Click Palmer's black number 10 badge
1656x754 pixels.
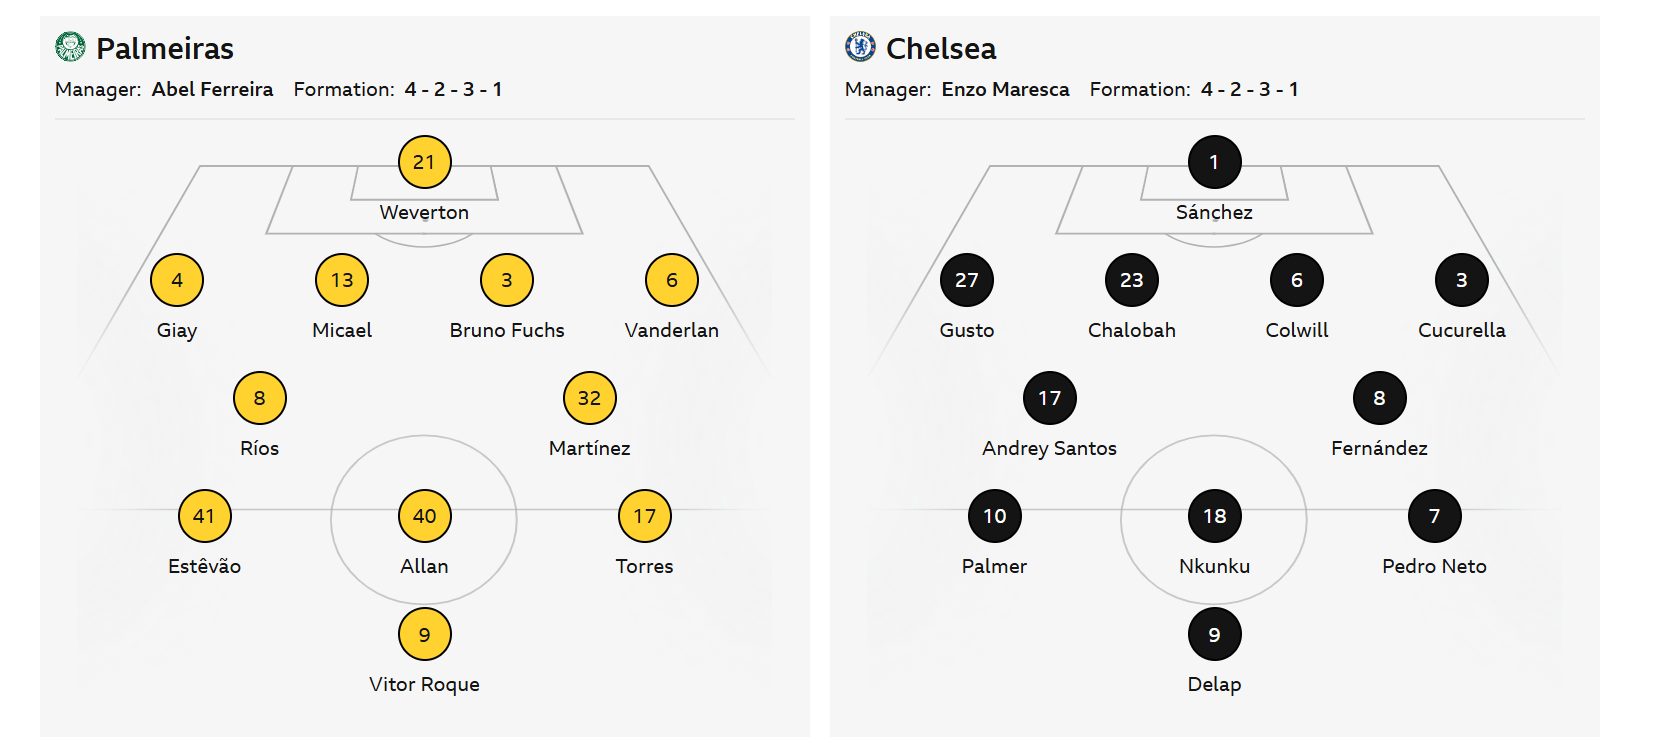(x=994, y=516)
